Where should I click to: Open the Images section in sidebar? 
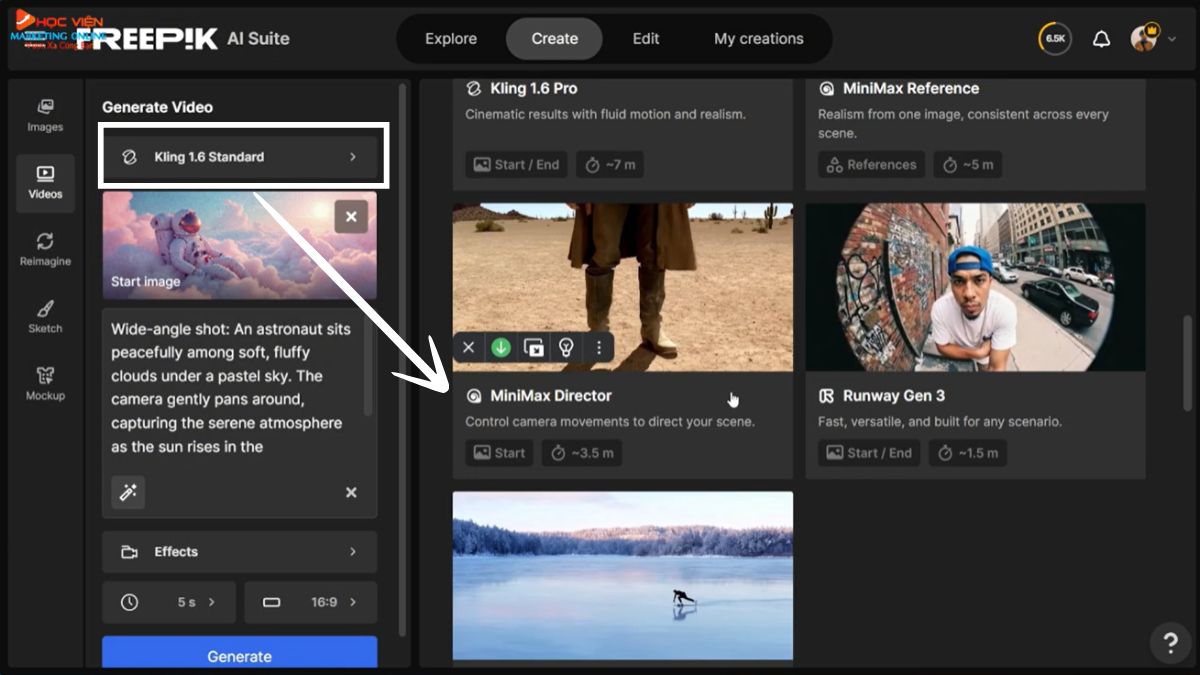pyautogui.click(x=45, y=115)
